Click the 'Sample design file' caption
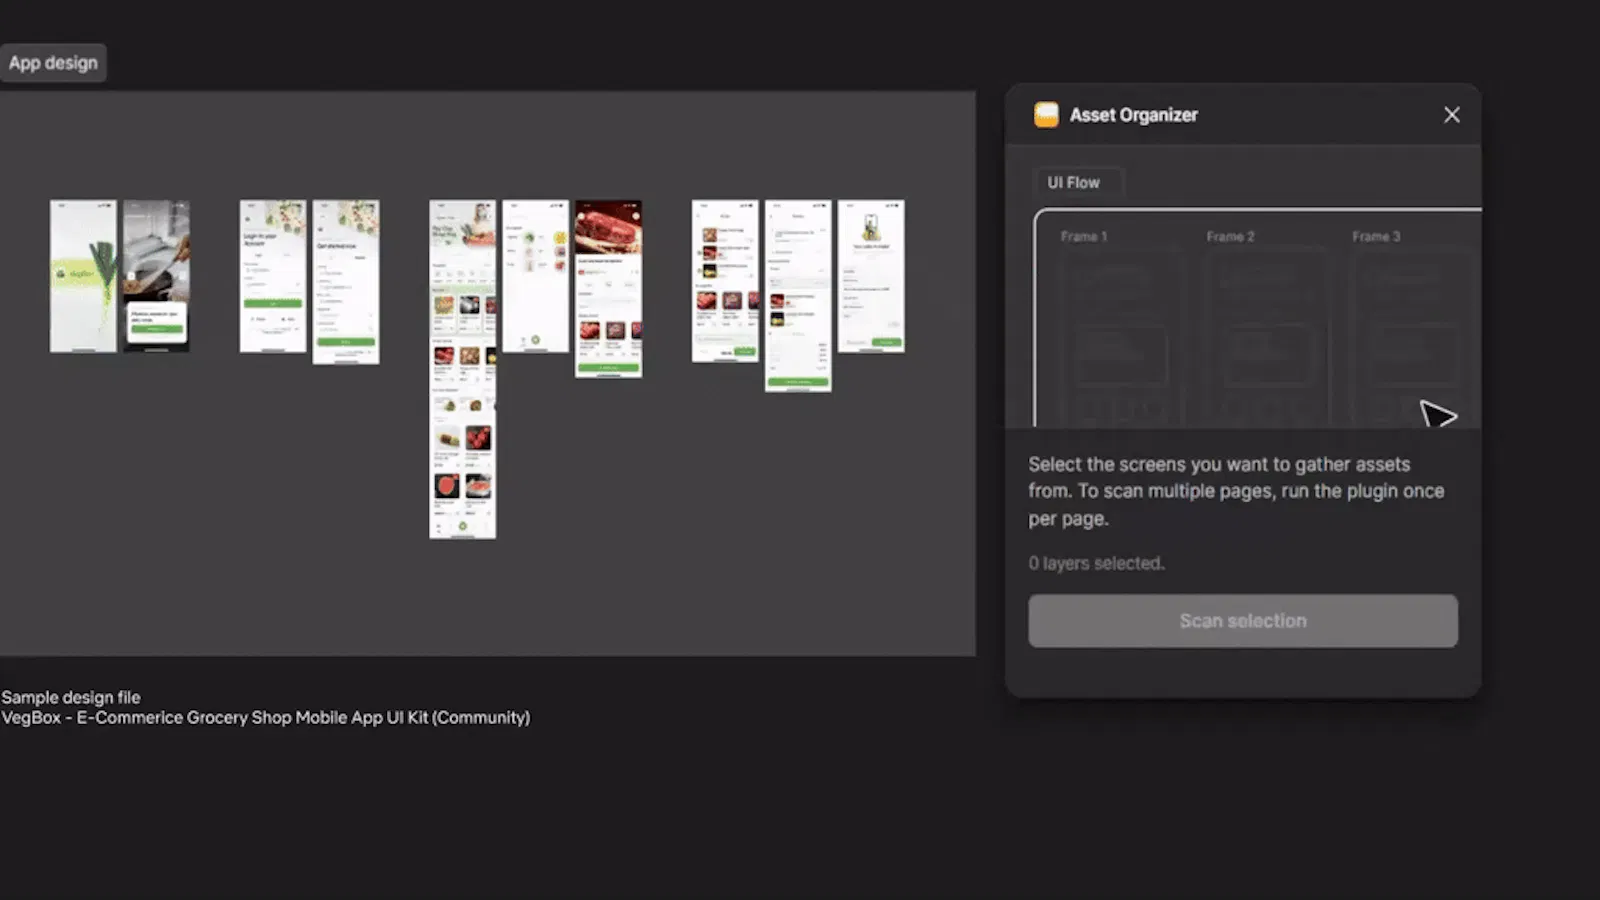The image size is (1600, 900). point(71,697)
